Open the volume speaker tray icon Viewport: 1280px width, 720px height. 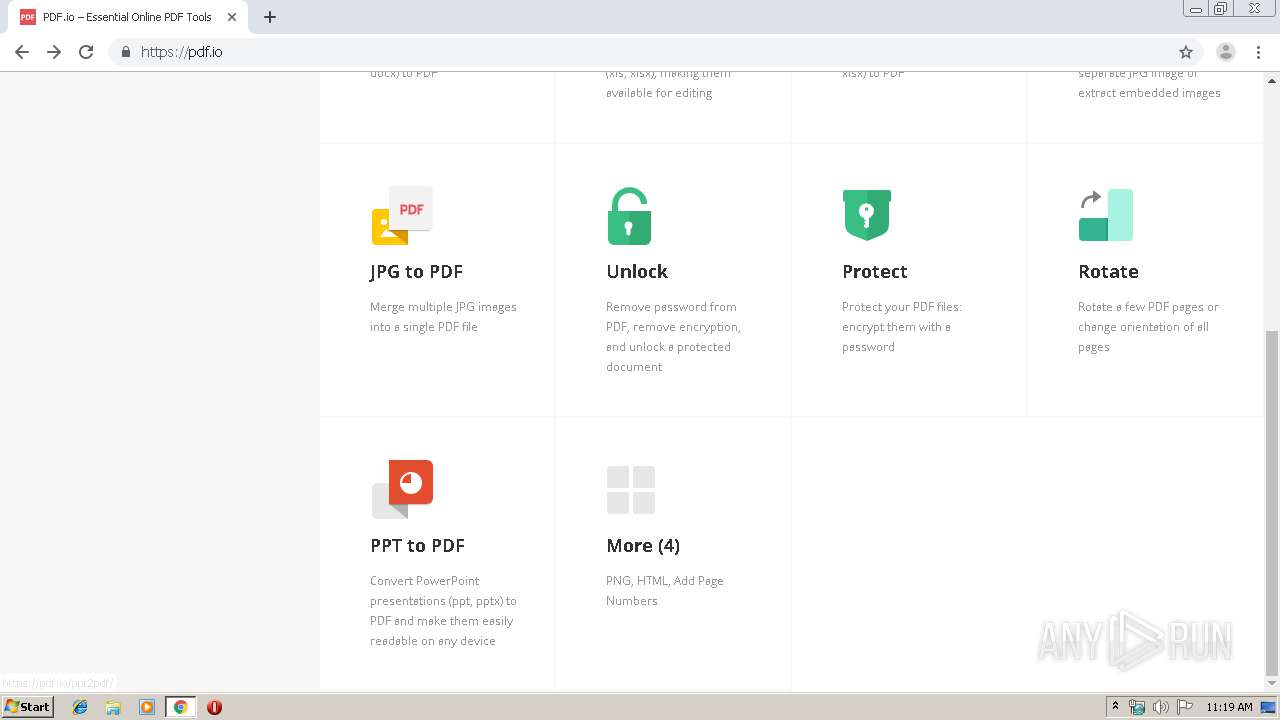pyautogui.click(x=1160, y=707)
